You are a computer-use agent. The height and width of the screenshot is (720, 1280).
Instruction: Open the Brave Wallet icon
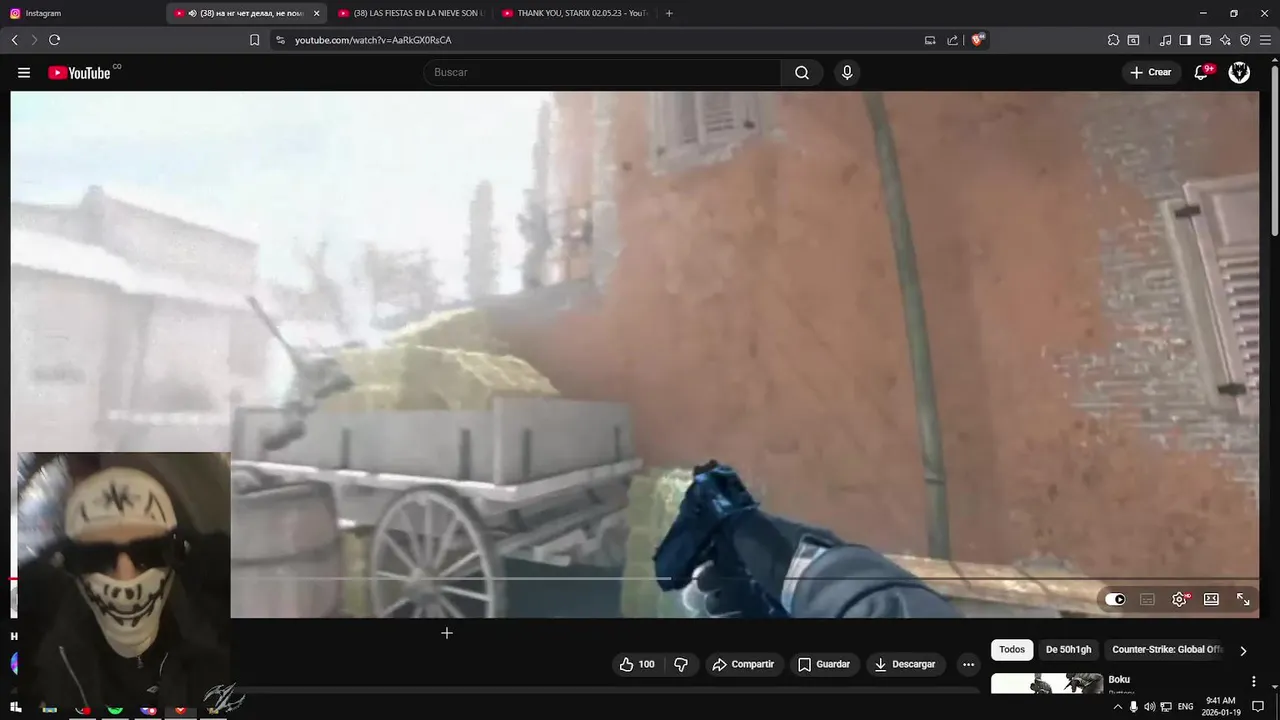coord(1205,40)
